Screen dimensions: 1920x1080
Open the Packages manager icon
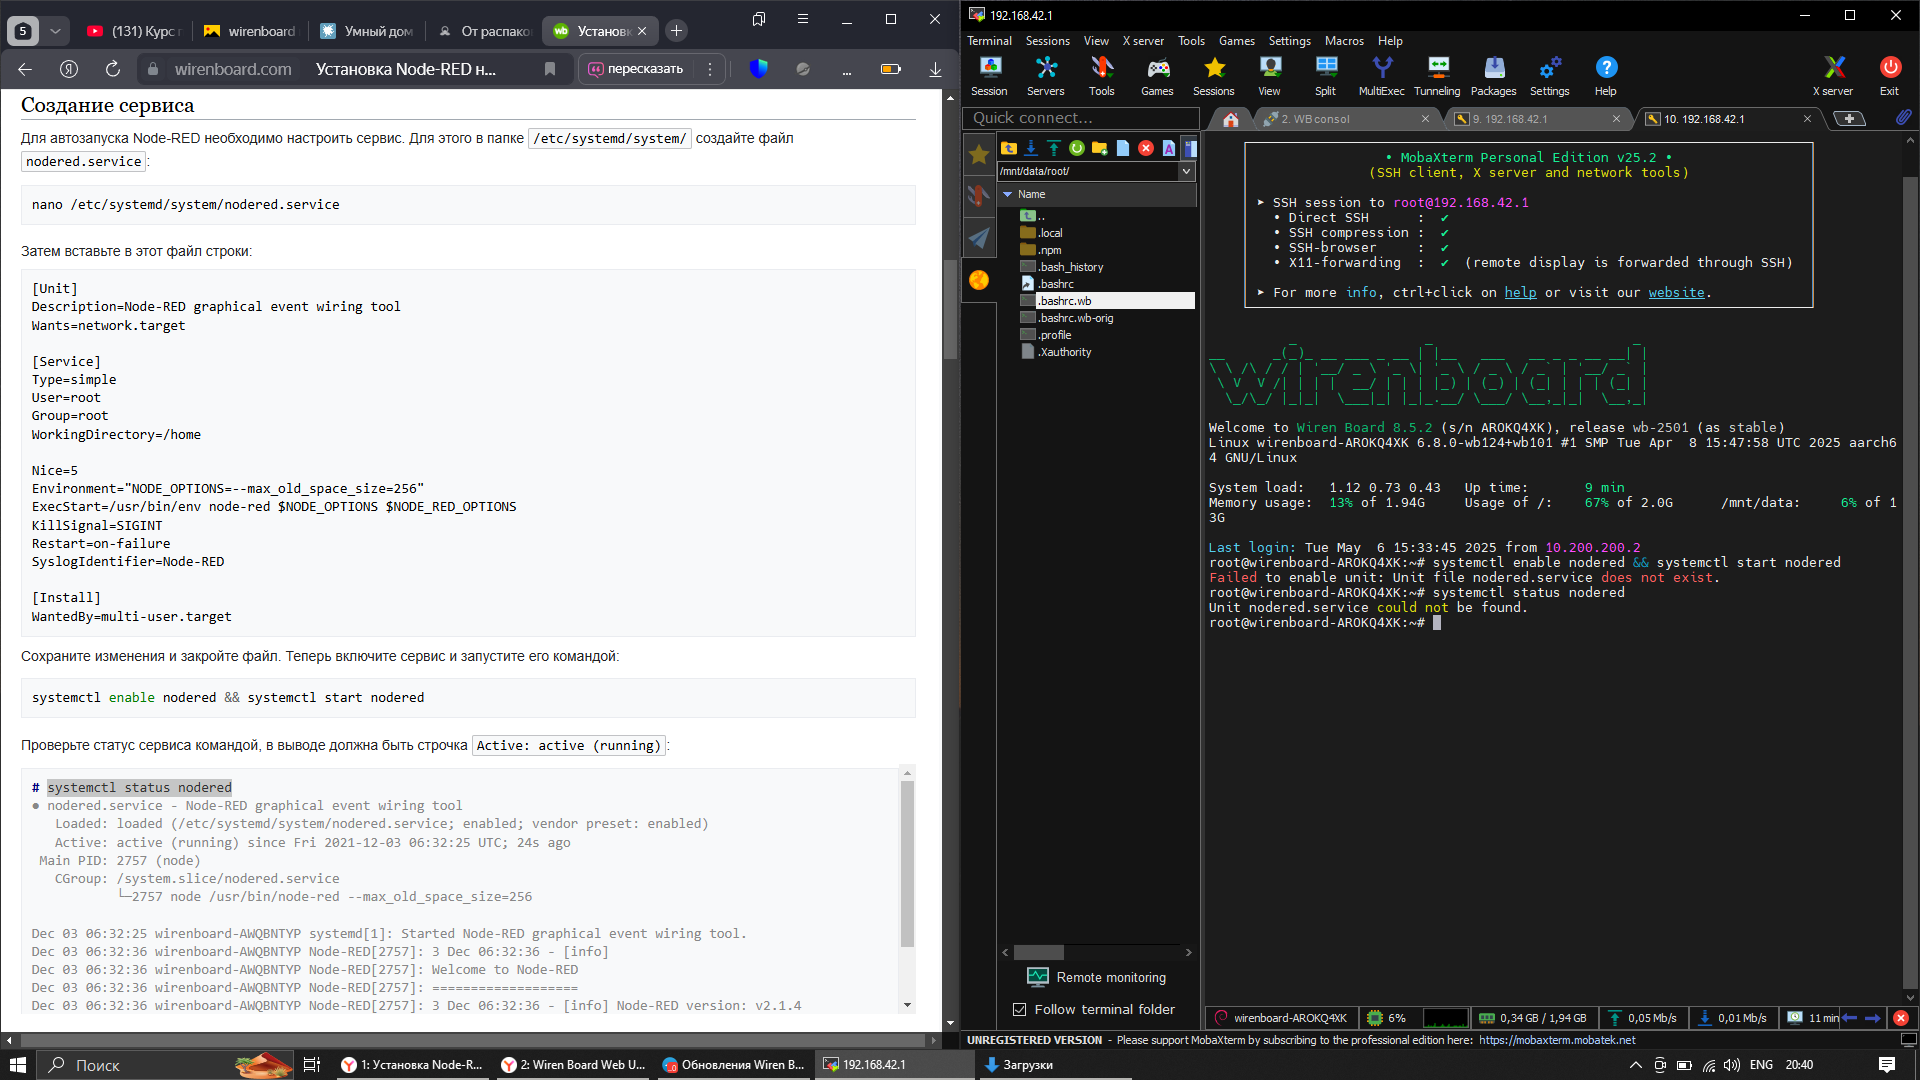point(1493,75)
